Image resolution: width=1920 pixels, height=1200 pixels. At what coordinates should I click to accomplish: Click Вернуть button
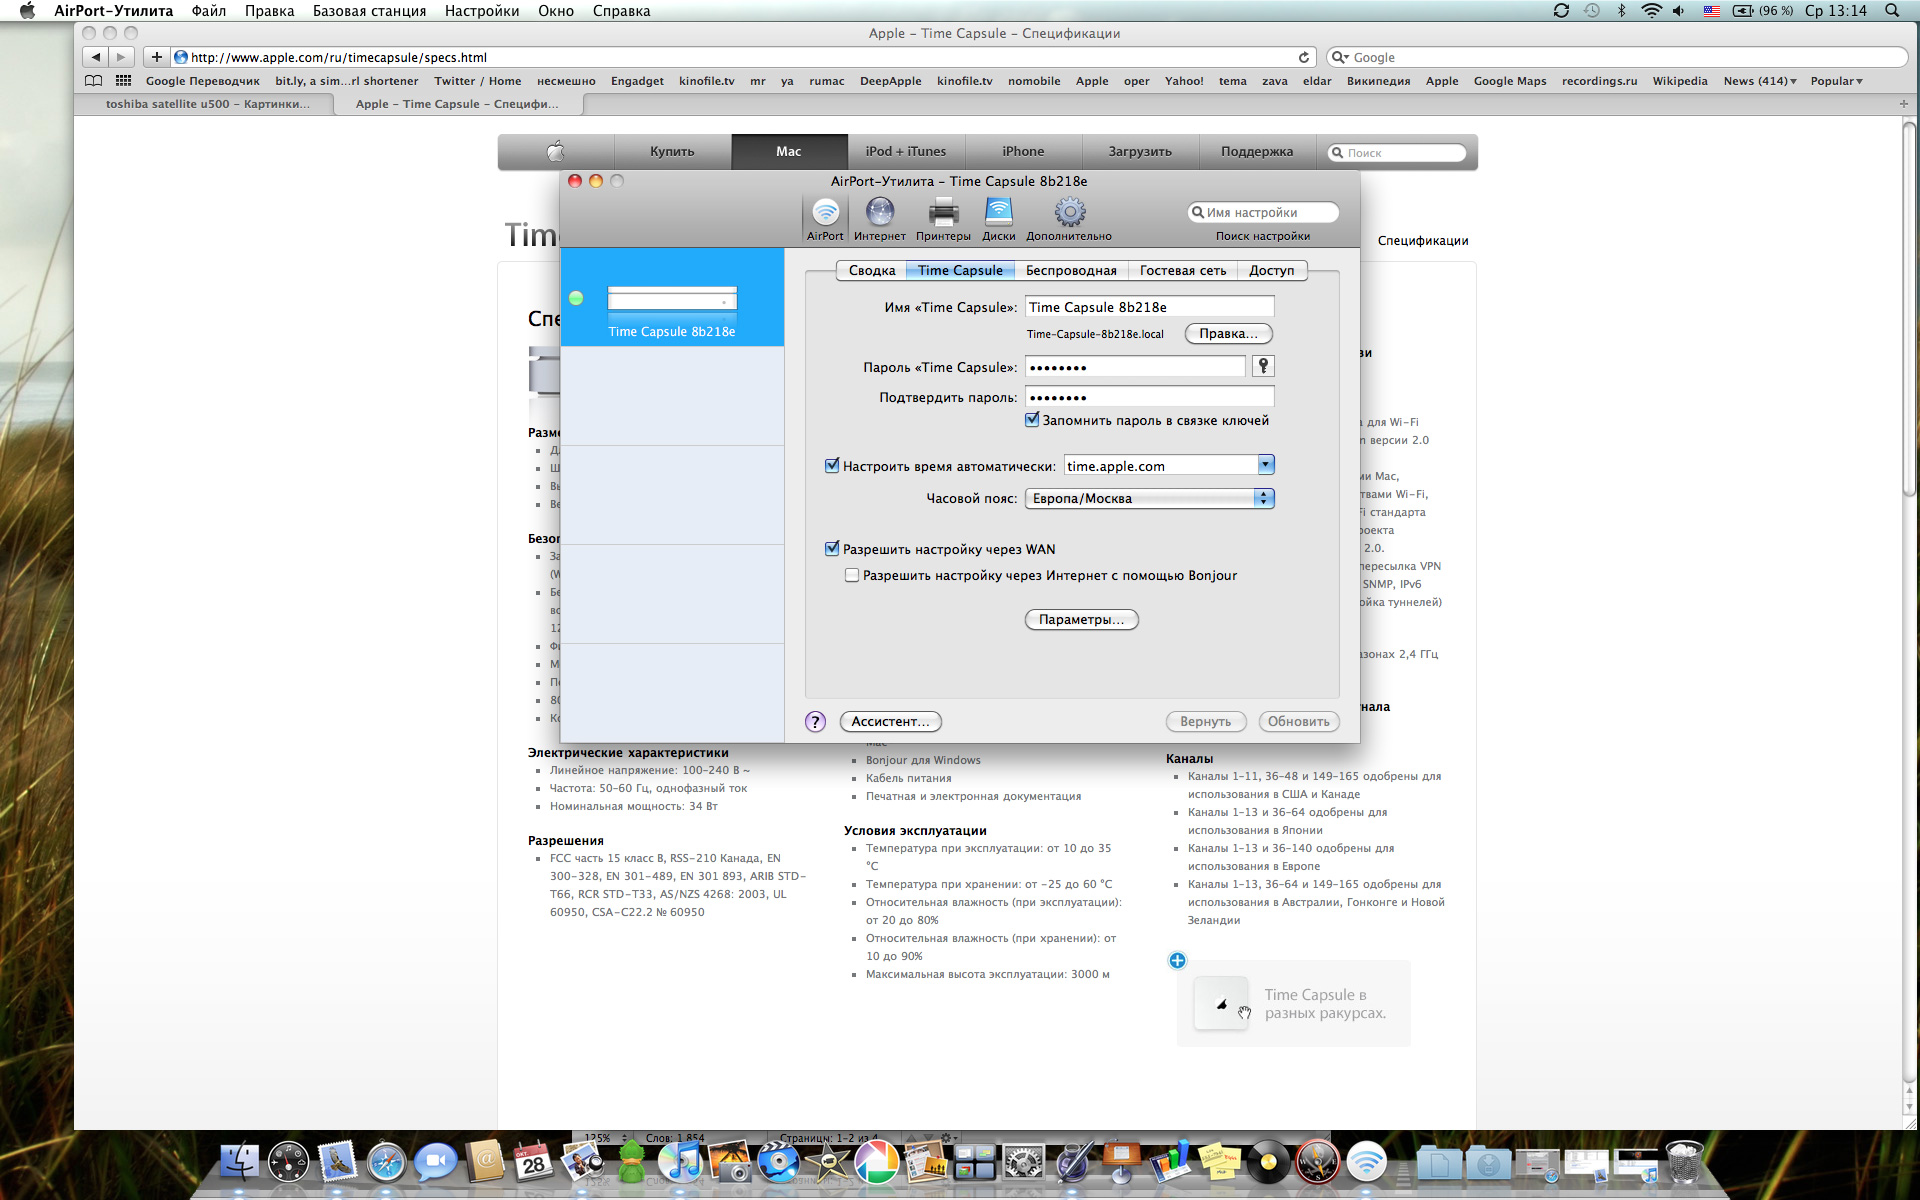pyautogui.click(x=1205, y=721)
